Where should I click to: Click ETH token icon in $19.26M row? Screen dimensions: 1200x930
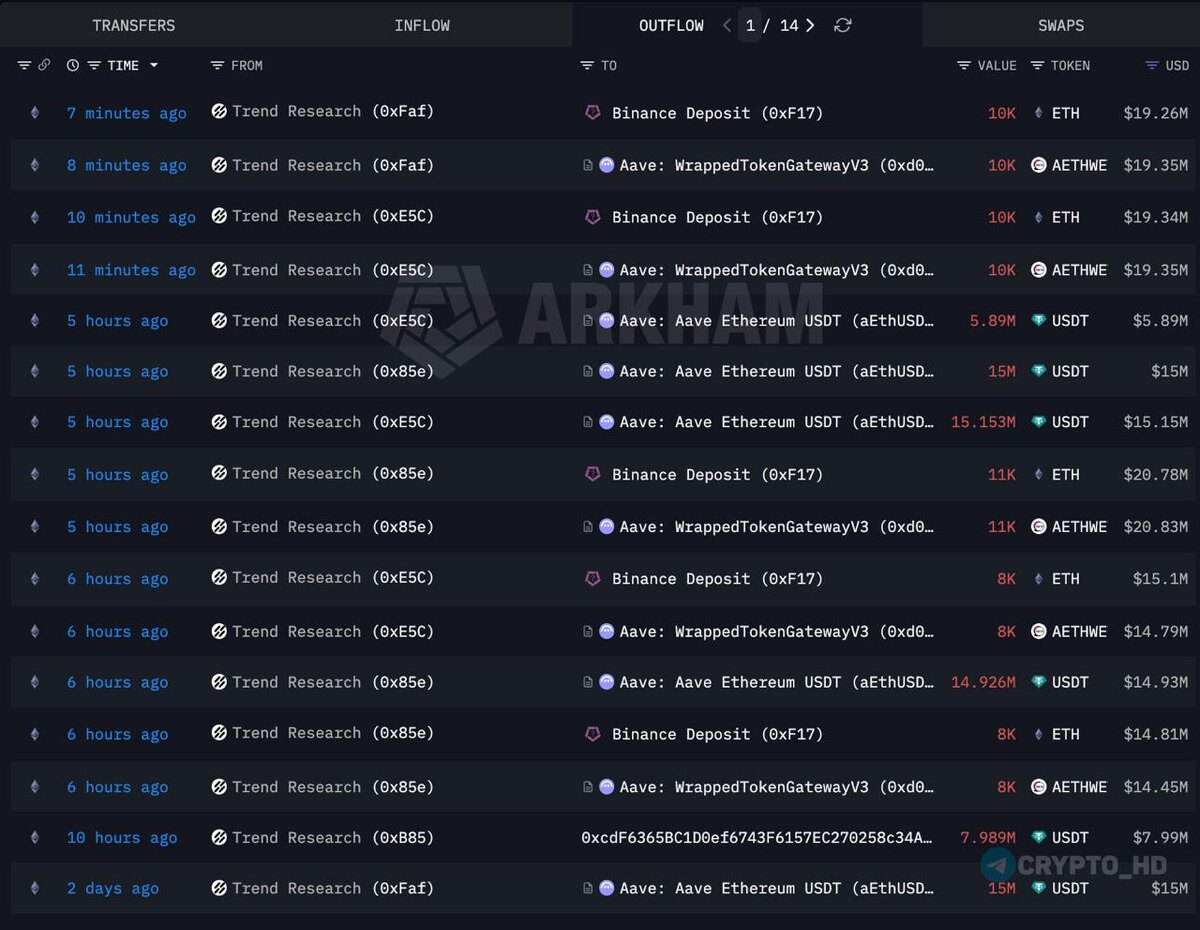click(1038, 113)
